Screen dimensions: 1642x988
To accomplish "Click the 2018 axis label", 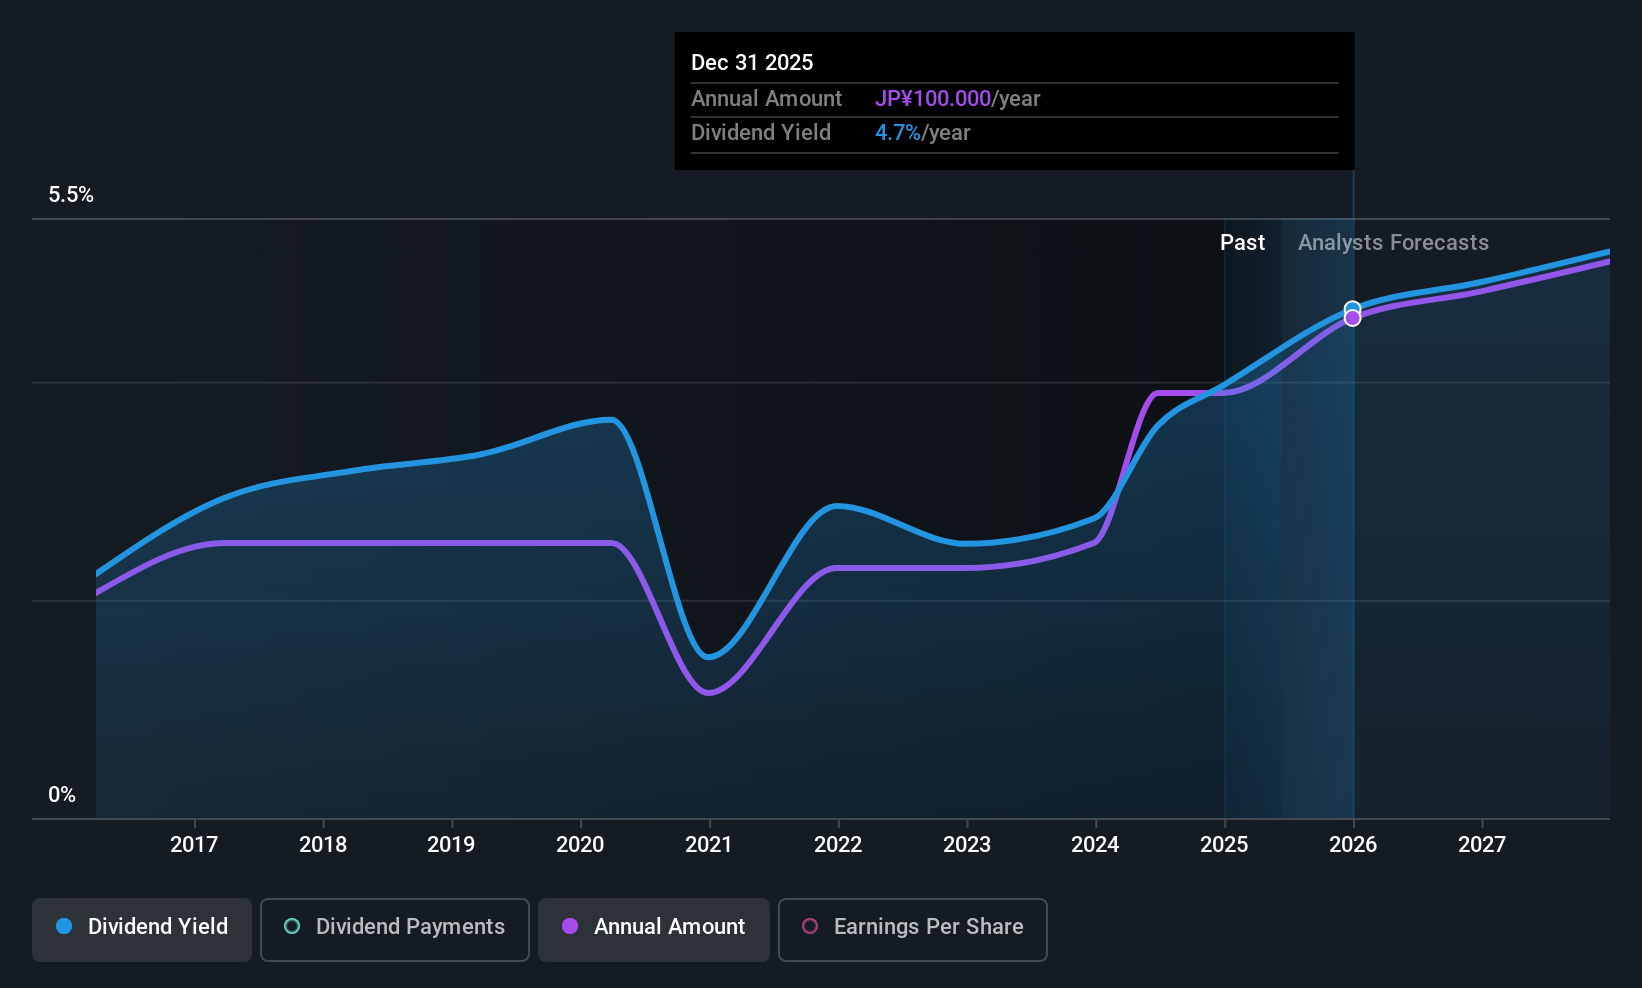I will (x=323, y=844).
